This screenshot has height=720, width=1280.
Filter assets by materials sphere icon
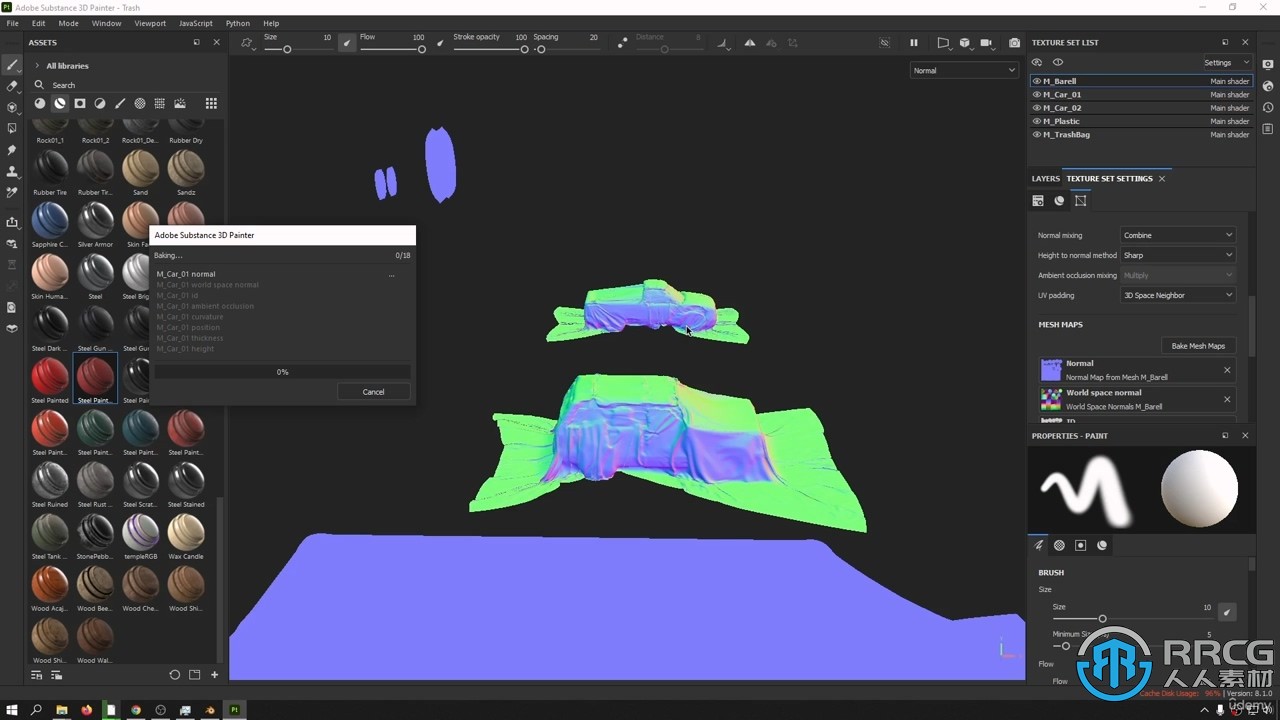coord(40,103)
